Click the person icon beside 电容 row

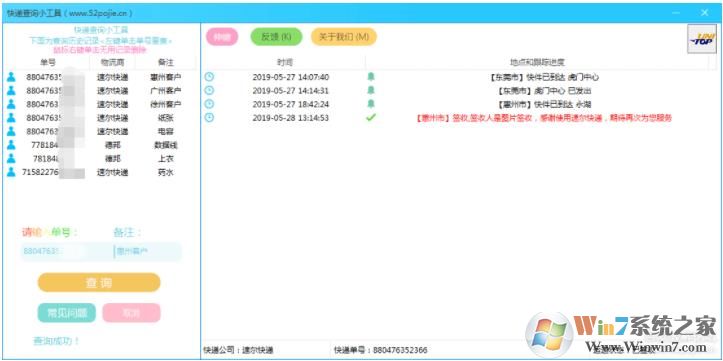click(x=11, y=131)
